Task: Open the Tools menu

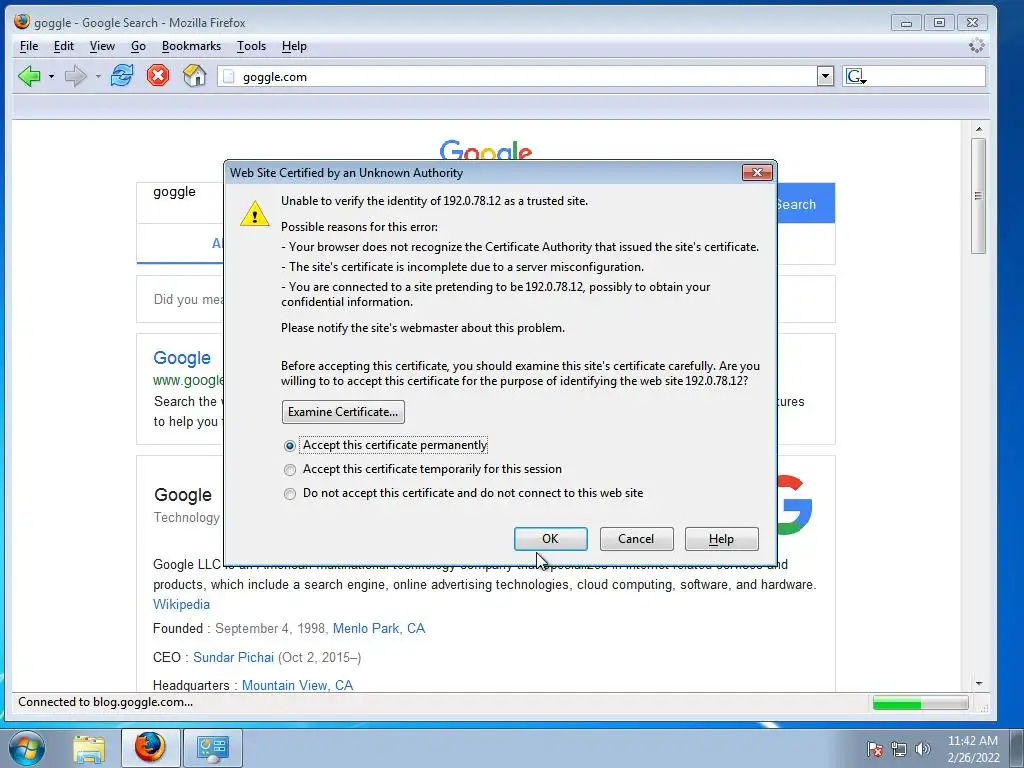Action: 251,46
